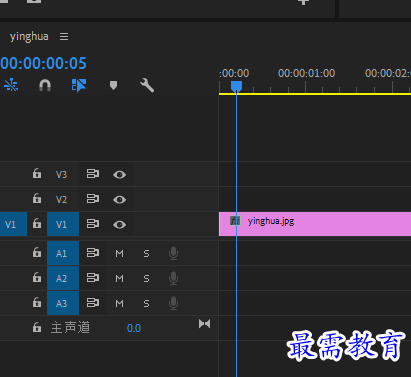Enable voice-over record on A3

[x=173, y=303]
